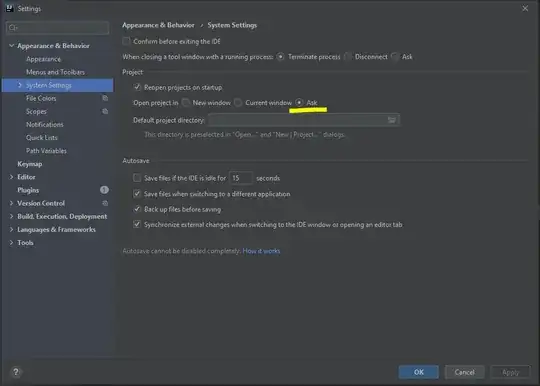Collapse the Appearance & Behavior section

click(x=11, y=45)
